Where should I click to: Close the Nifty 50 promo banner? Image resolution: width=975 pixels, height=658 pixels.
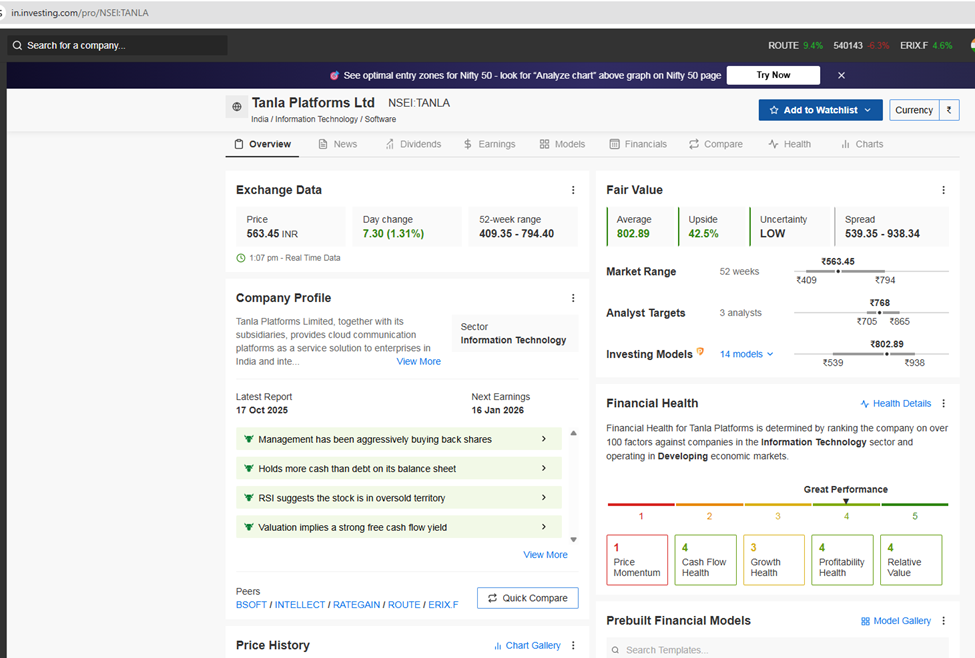tap(841, 75)
